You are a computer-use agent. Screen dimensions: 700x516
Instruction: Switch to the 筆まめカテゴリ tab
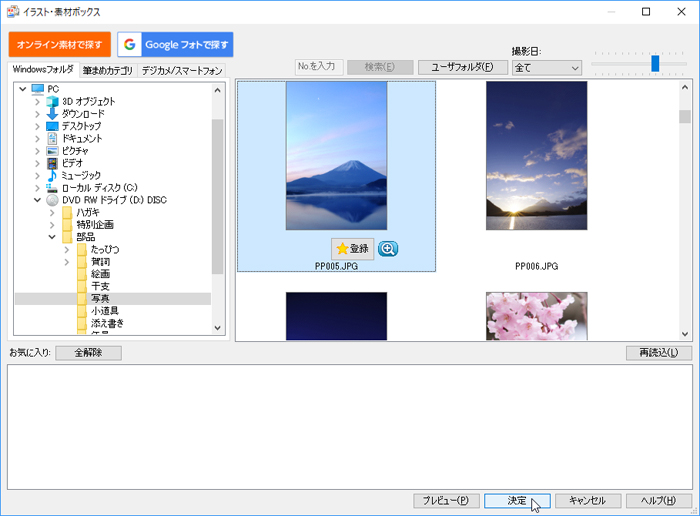click(x=108, y=71)
